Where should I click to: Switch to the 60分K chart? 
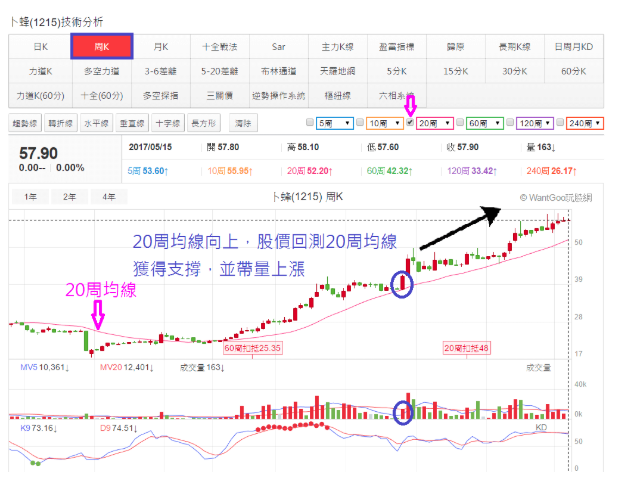point(574,71)
